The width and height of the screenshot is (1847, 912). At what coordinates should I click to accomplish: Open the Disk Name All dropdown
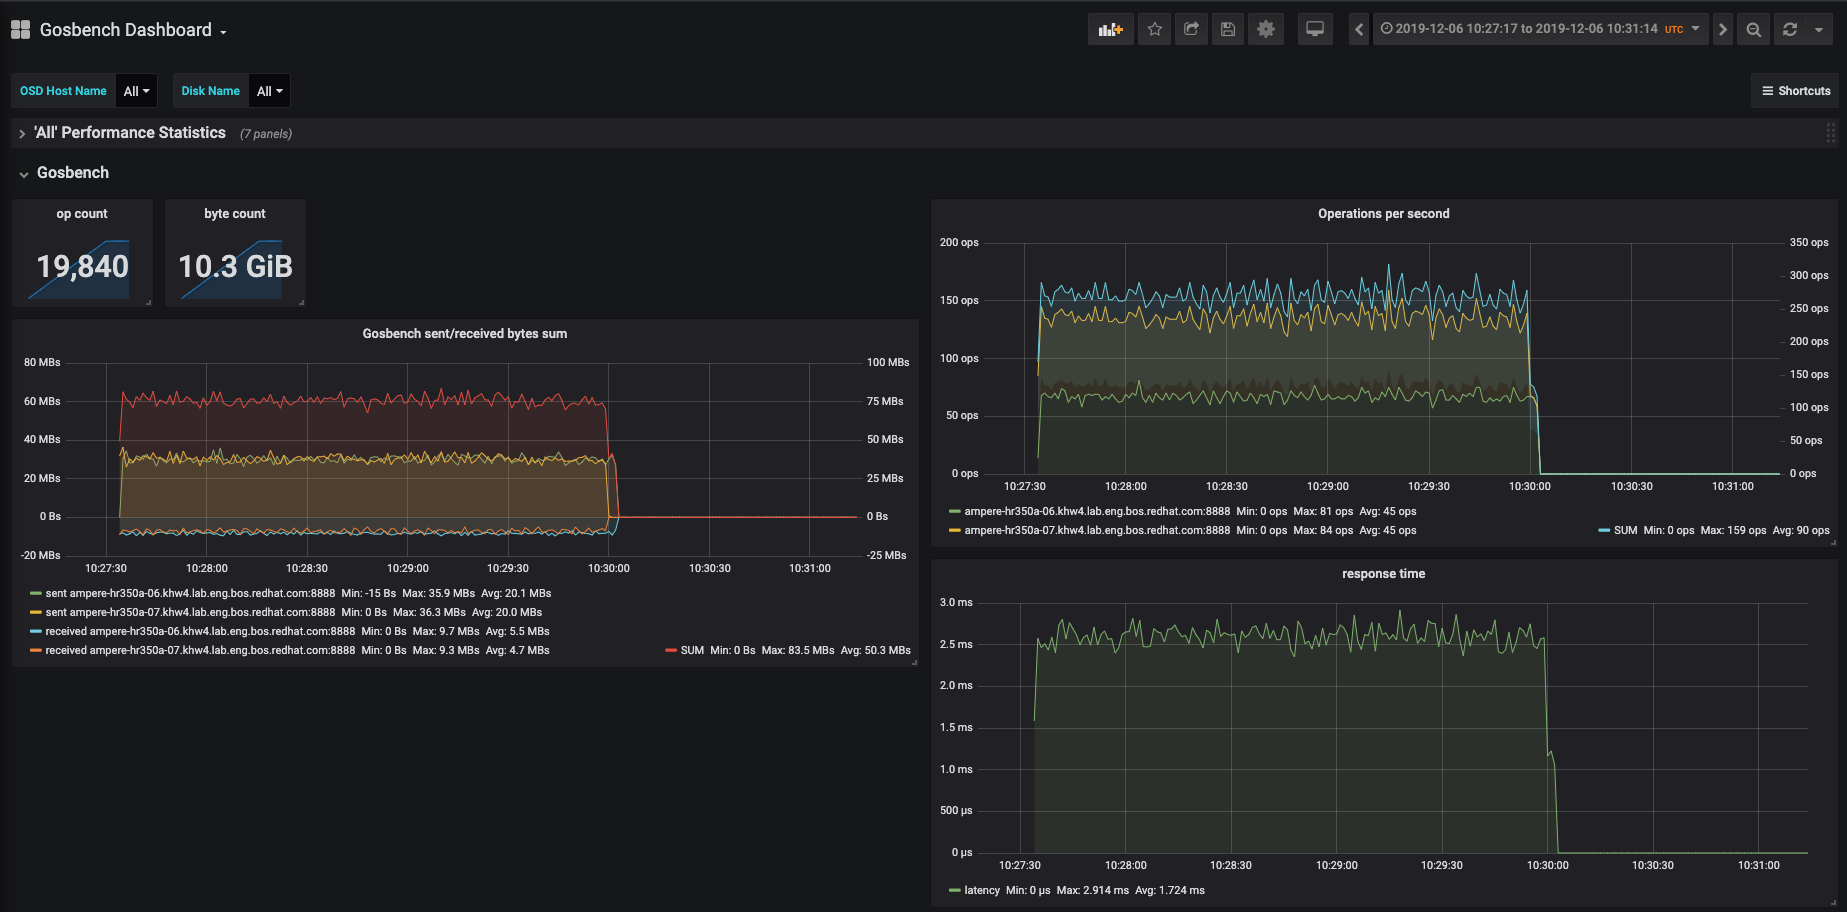coord(269,91)
